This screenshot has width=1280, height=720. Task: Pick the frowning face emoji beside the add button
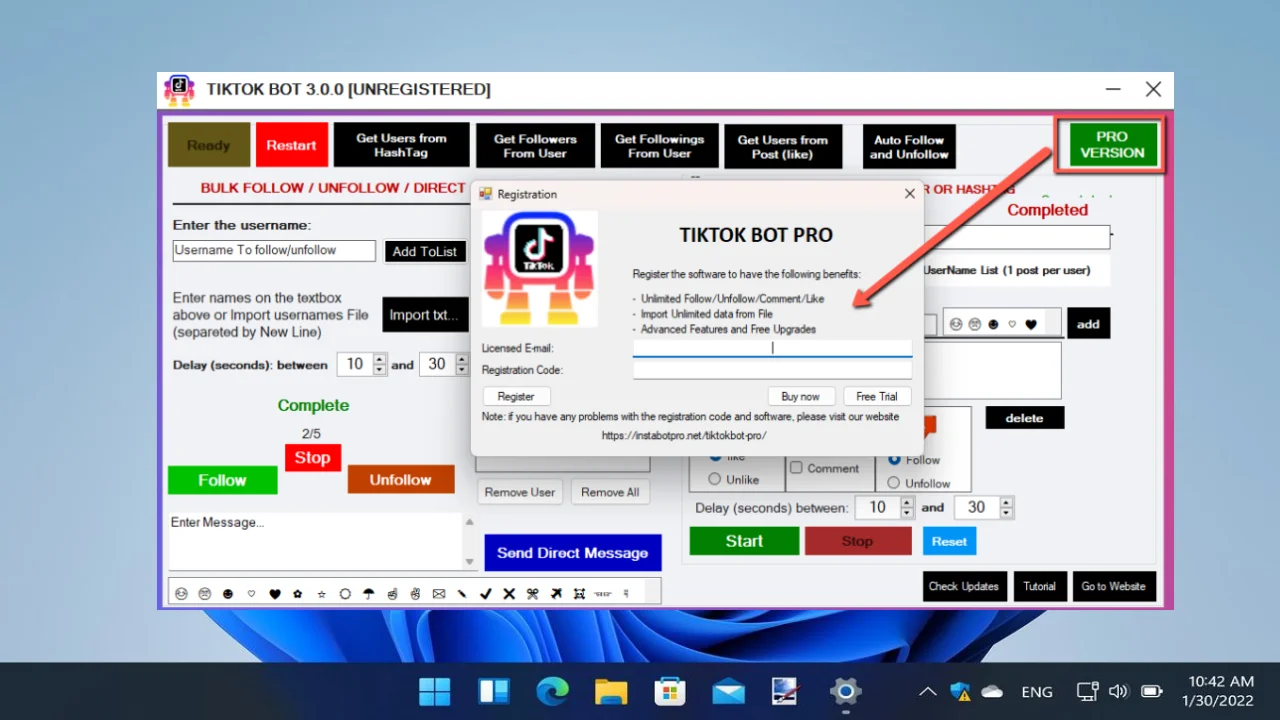tap(975, 324)
